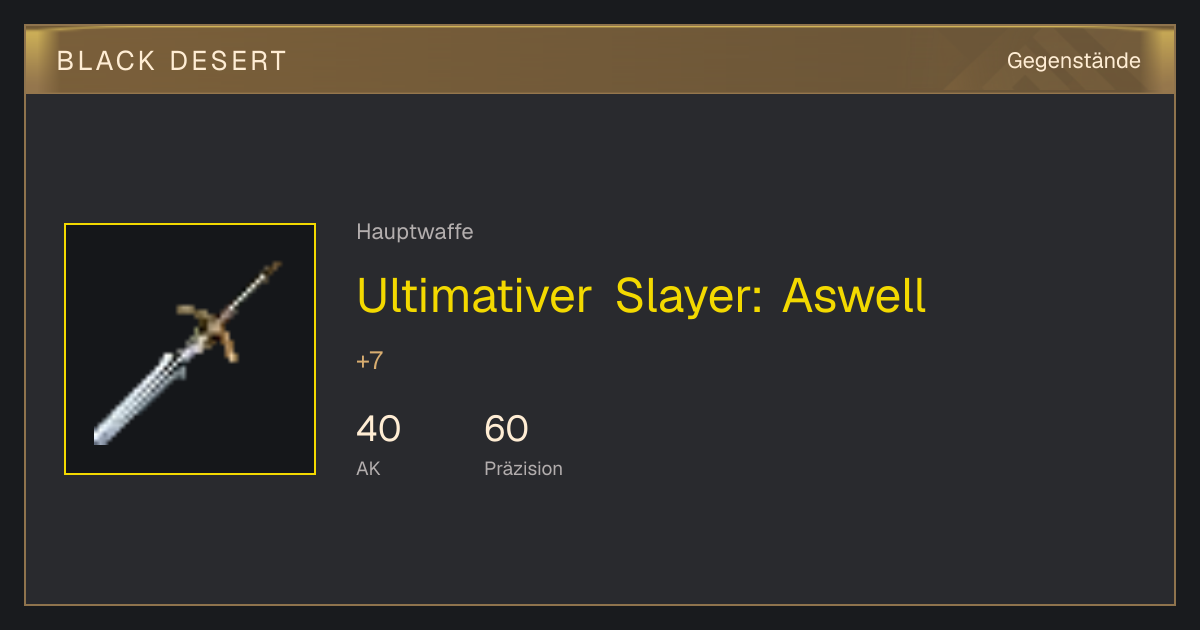Go to the Gegenstände section
Screen dimensions: 1200x630
pos(1073,61)
